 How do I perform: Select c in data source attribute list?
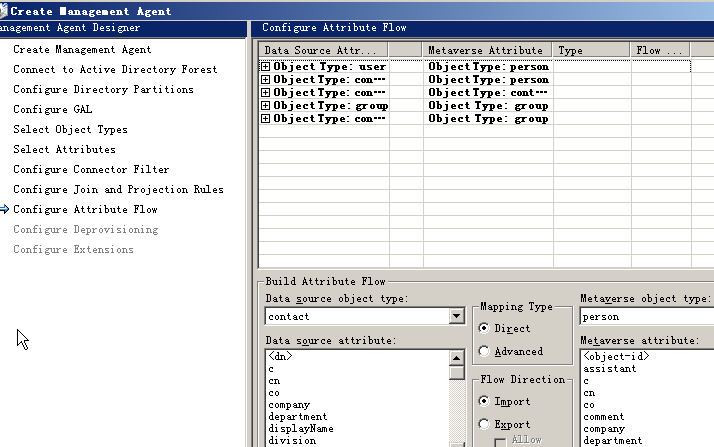click(x=271, y=369)
